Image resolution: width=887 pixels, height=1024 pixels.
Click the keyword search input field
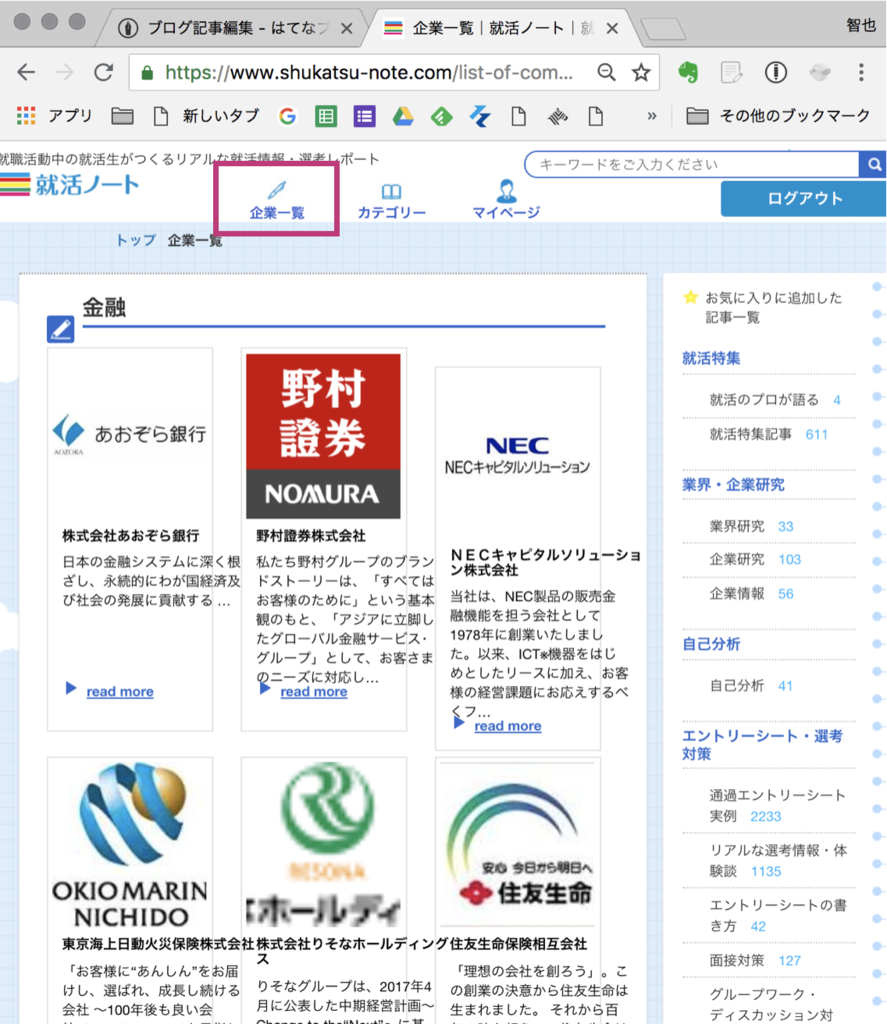[x=692, y=164]
